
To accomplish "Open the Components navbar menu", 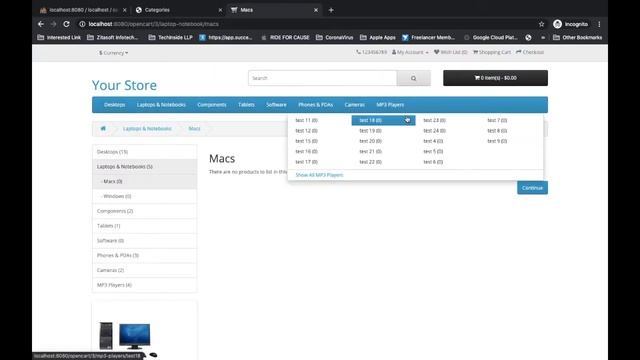I will tap(211, 104).
